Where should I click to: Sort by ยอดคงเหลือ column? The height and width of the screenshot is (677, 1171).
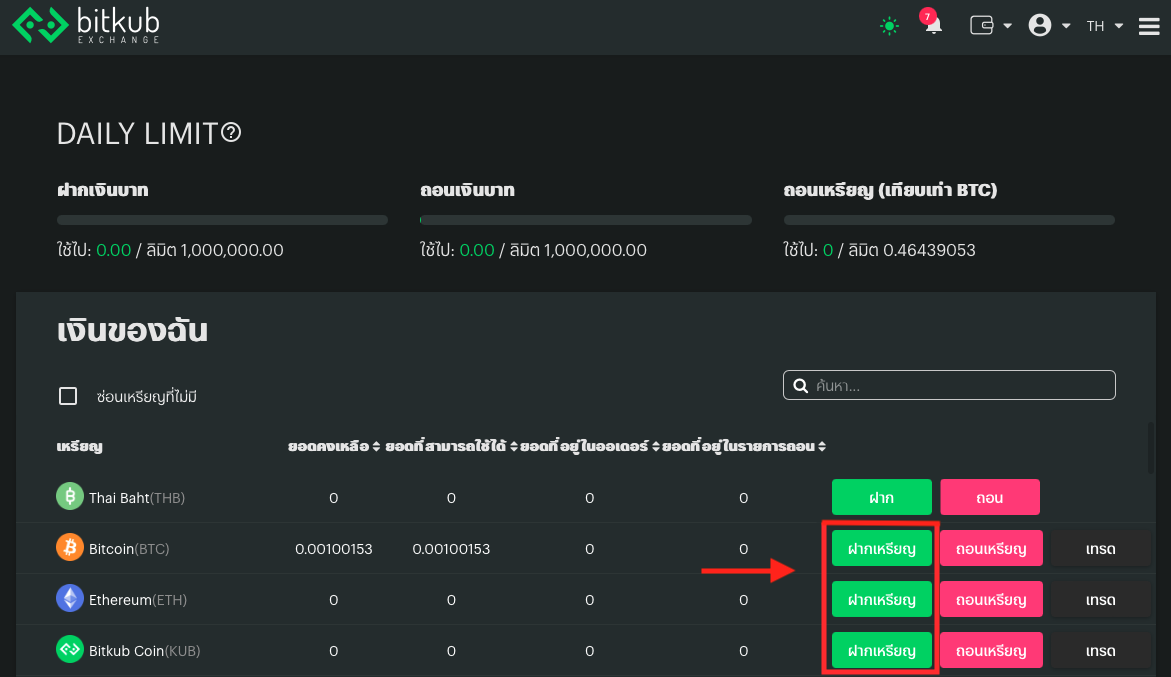click(334, 446)
